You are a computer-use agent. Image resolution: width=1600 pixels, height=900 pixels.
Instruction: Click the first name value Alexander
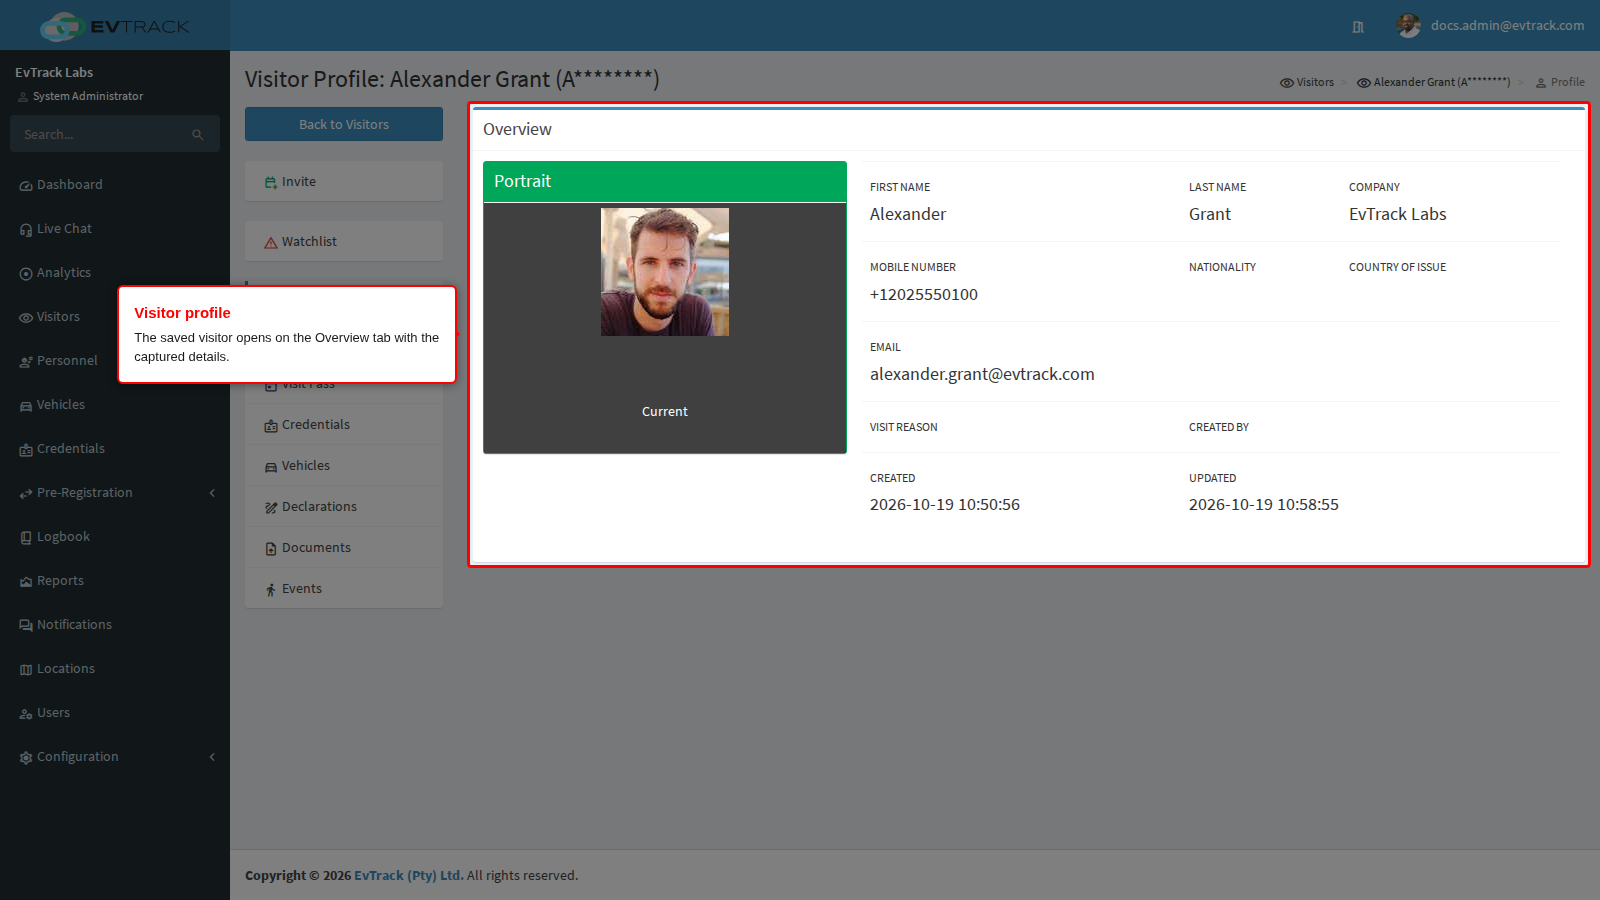[908, 215]
